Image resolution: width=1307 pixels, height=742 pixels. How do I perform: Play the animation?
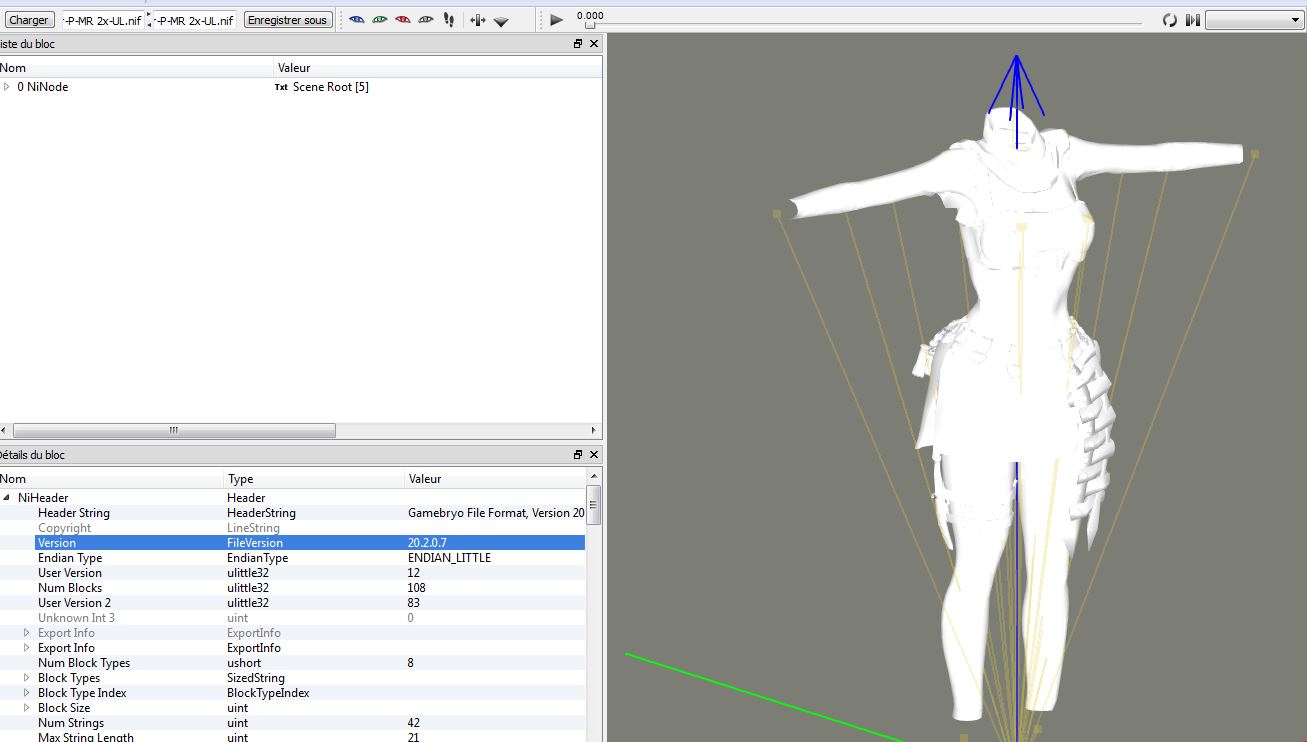click(x=557, y=20)
